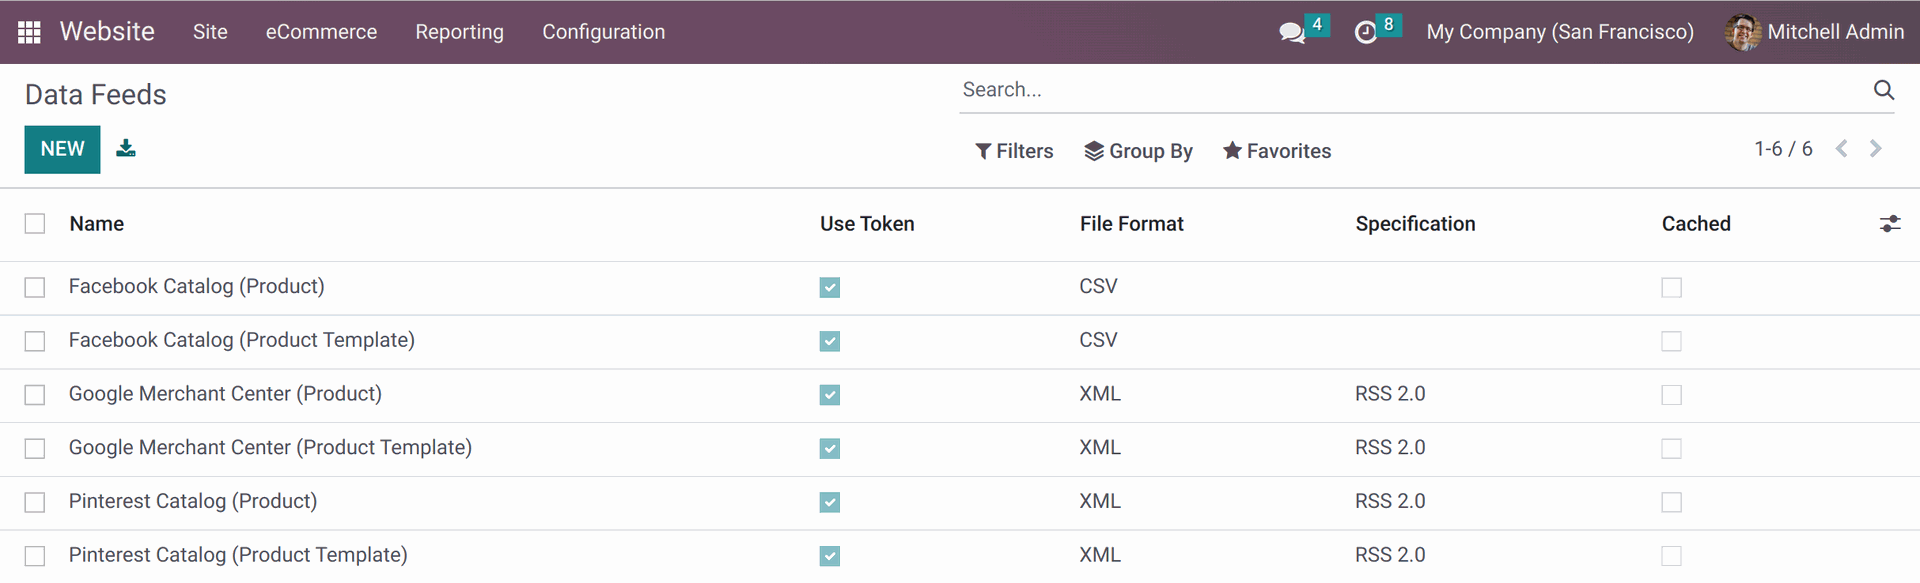Click the NEW button

click(x=62, y=149)
